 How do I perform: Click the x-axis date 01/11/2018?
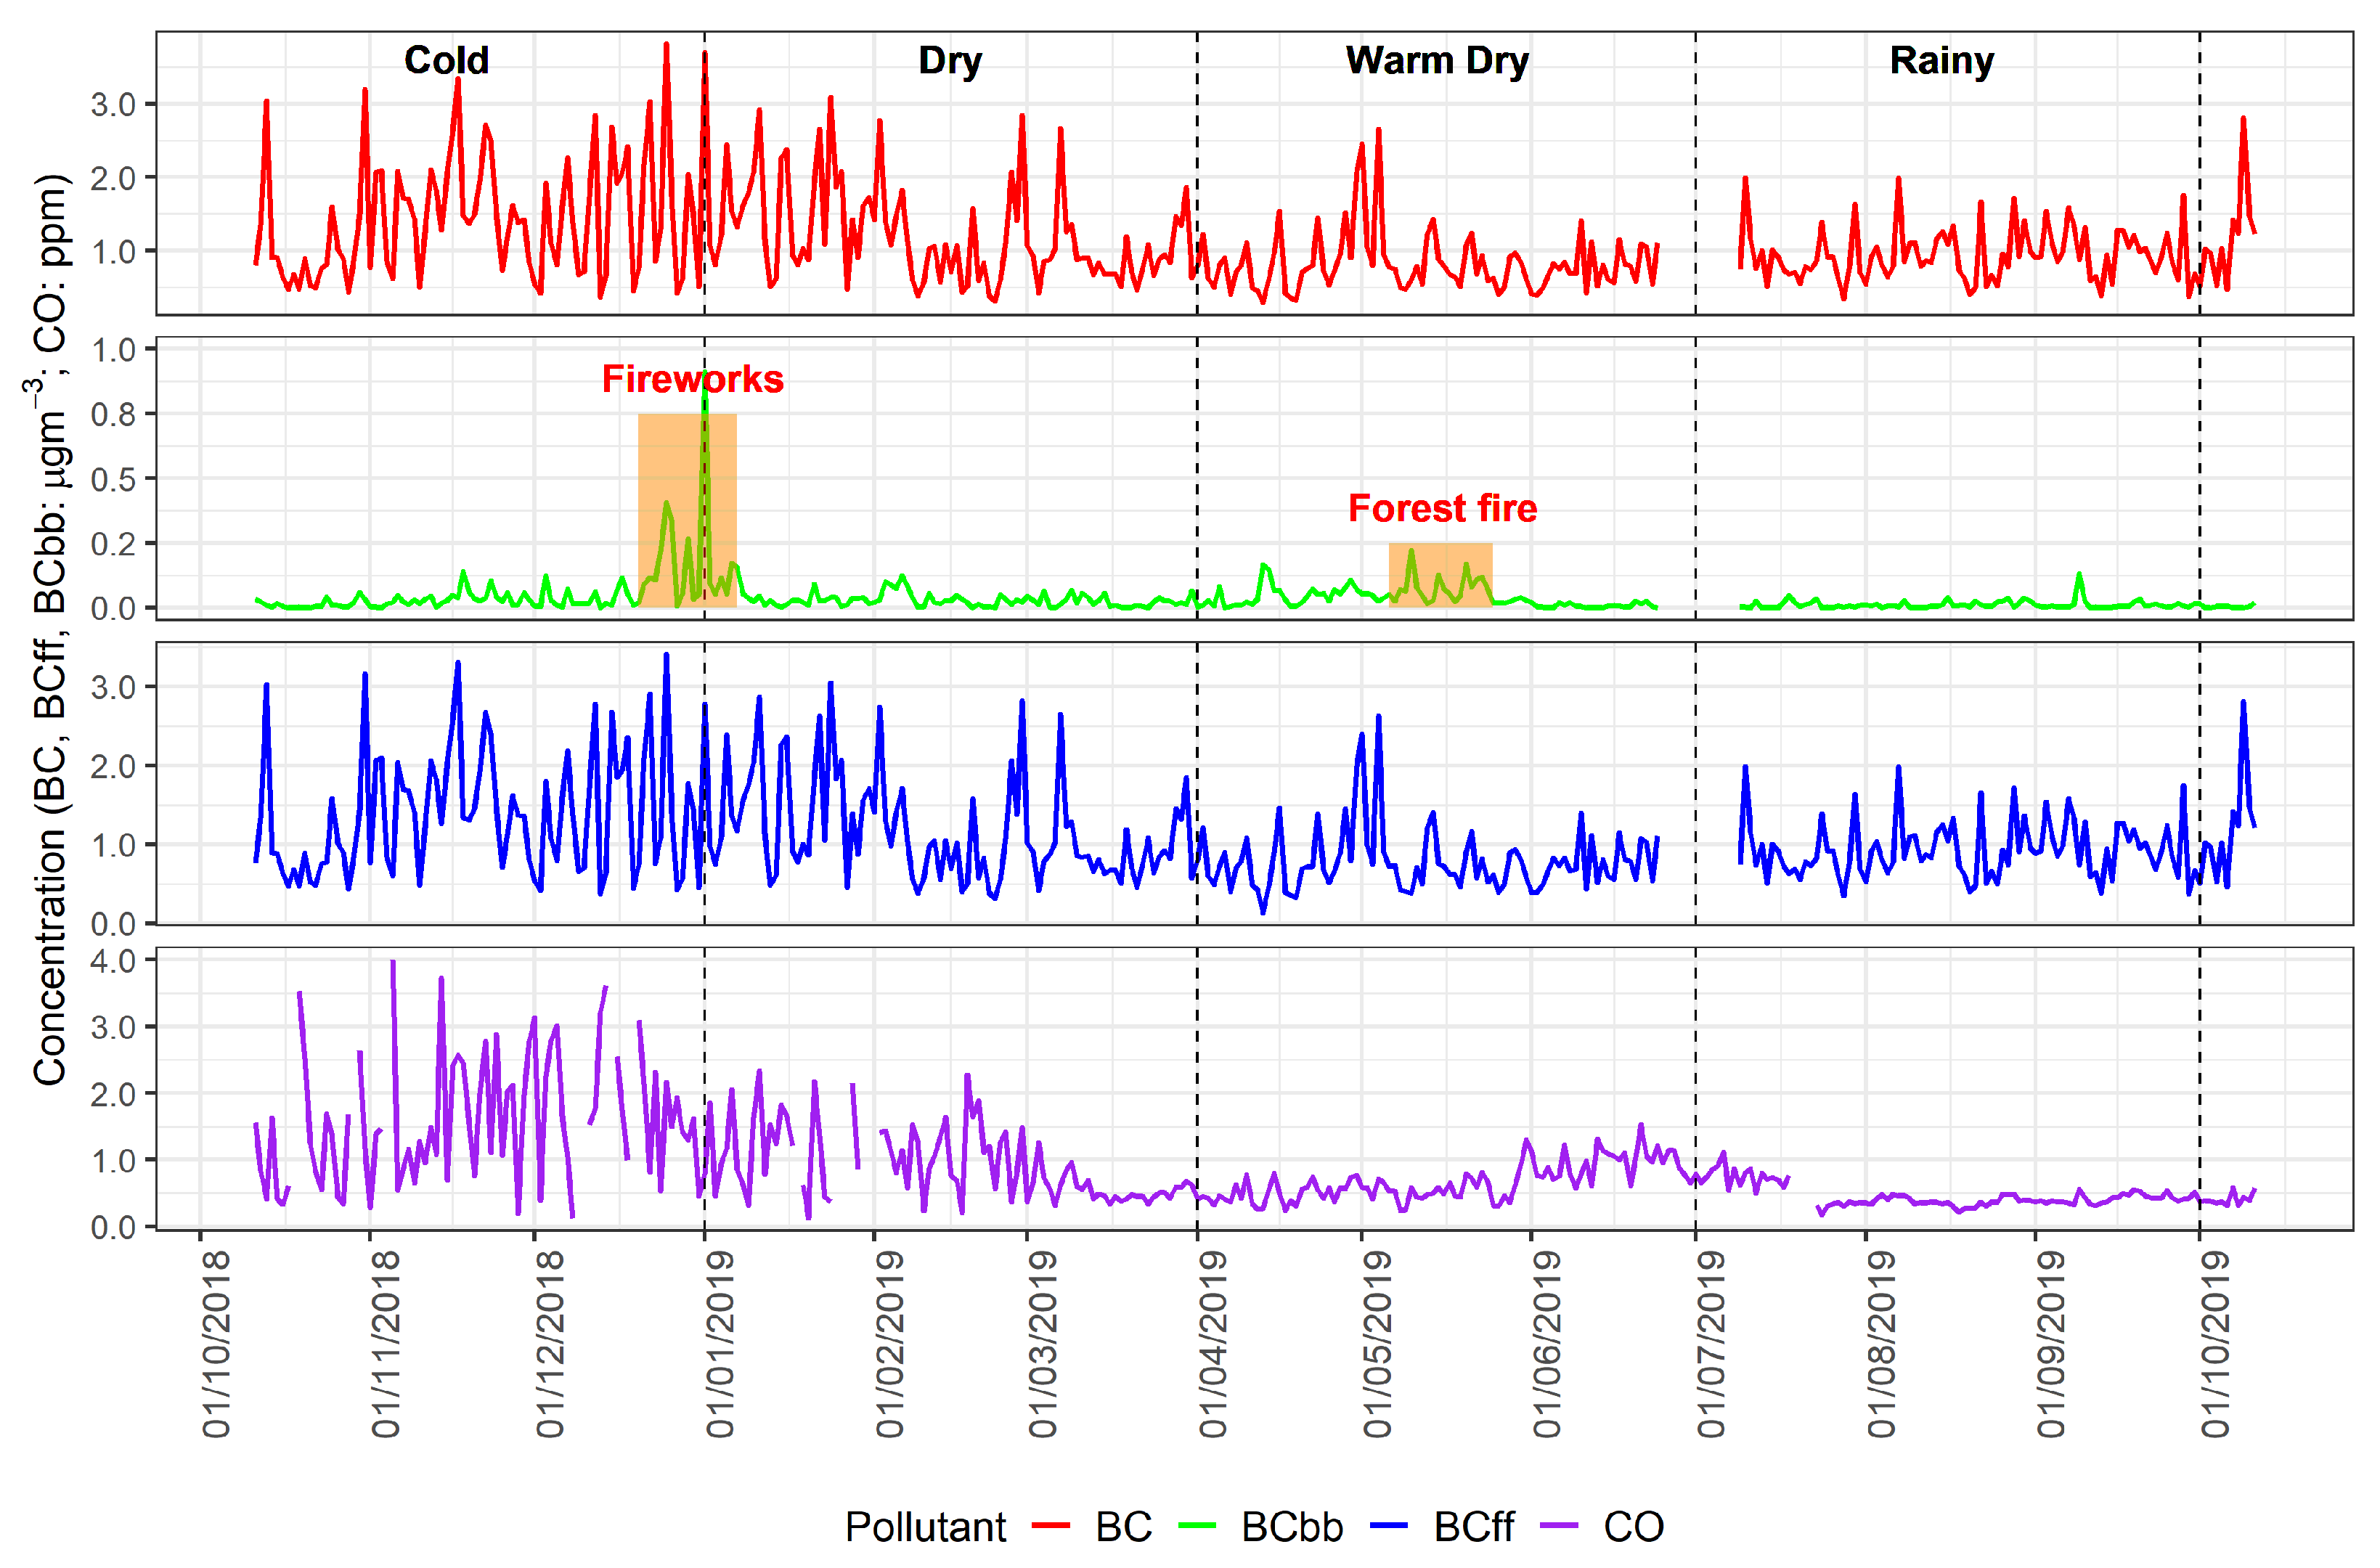tap(385, 1344)
